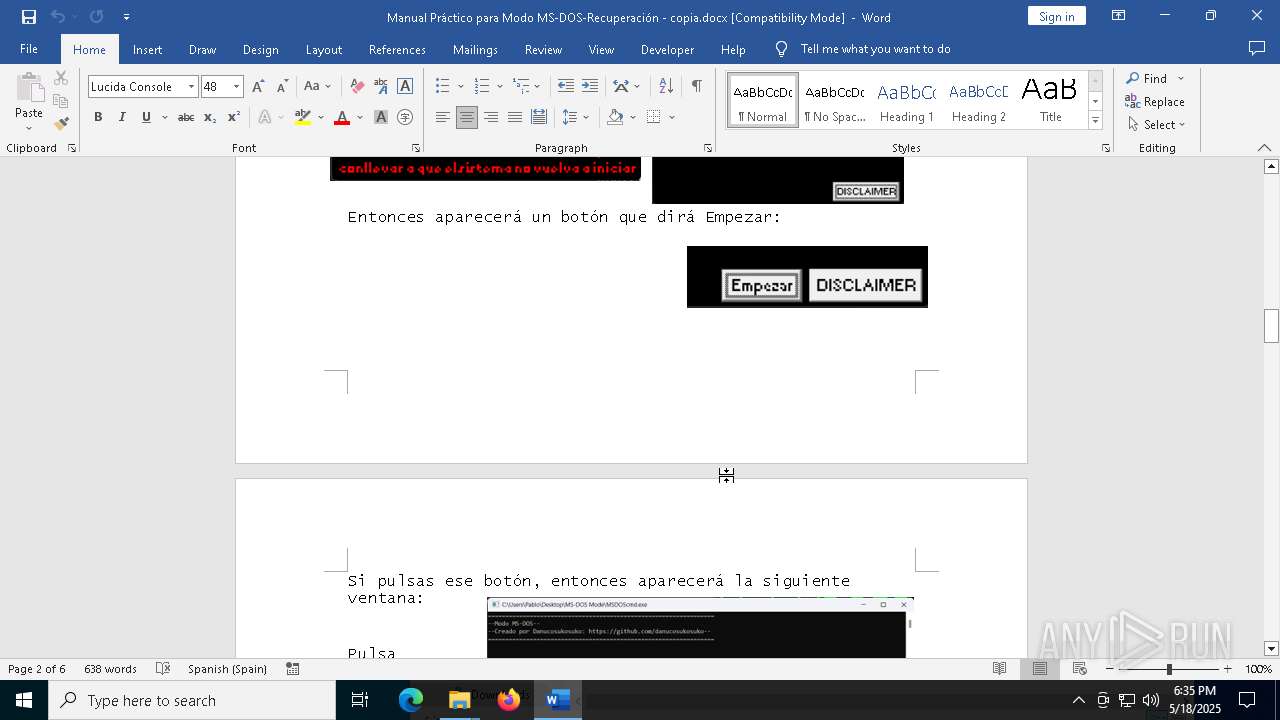Decrease paragraph indent
This screenshot has height=720, width=1280.
pyautogui.click(x=566, y=87)
